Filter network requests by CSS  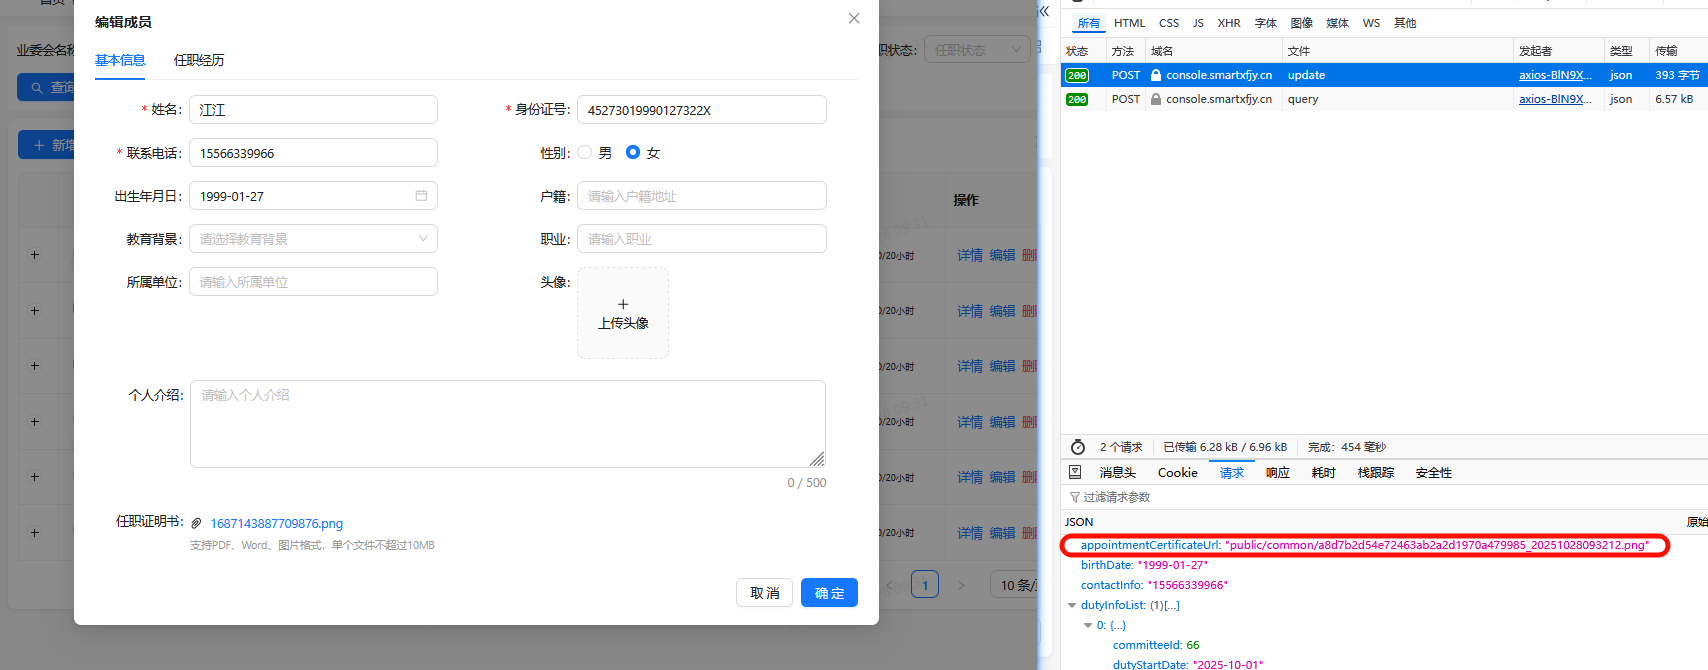coord(1169,23)
